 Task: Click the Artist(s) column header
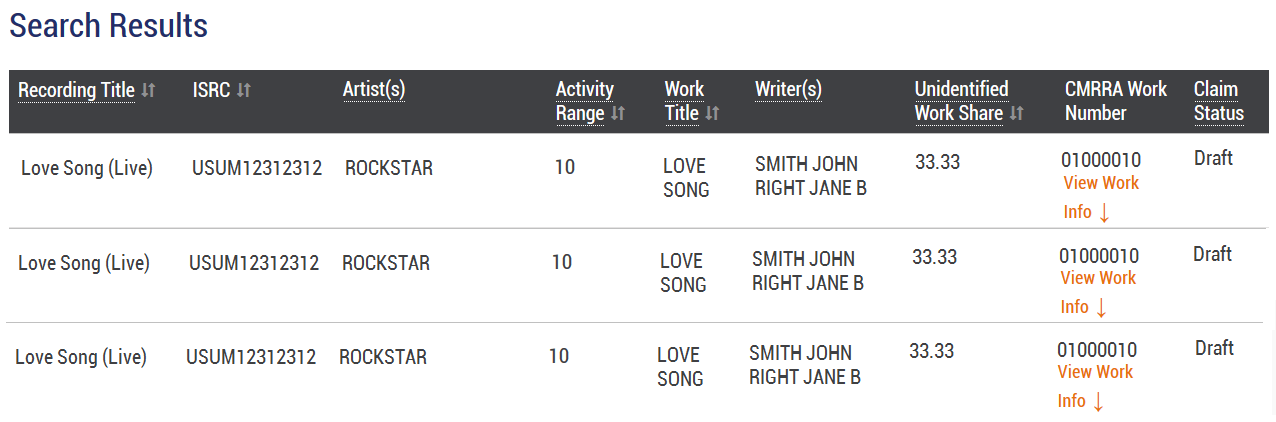click(374, 90)
